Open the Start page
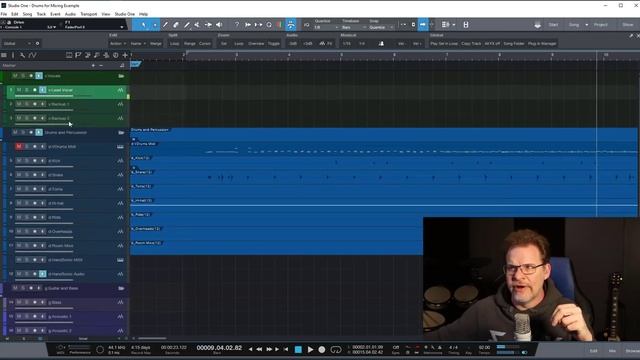This screenshot has width=640, height=360. (553, 25)
